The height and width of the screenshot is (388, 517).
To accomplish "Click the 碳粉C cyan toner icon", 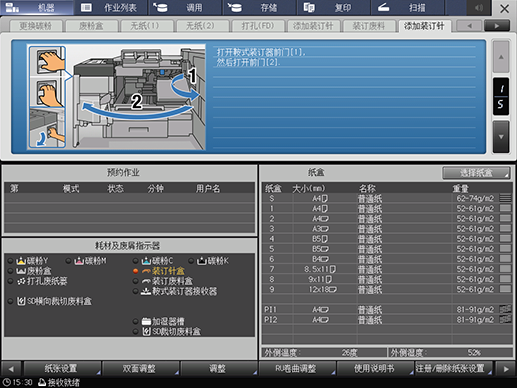I will 146,261.
